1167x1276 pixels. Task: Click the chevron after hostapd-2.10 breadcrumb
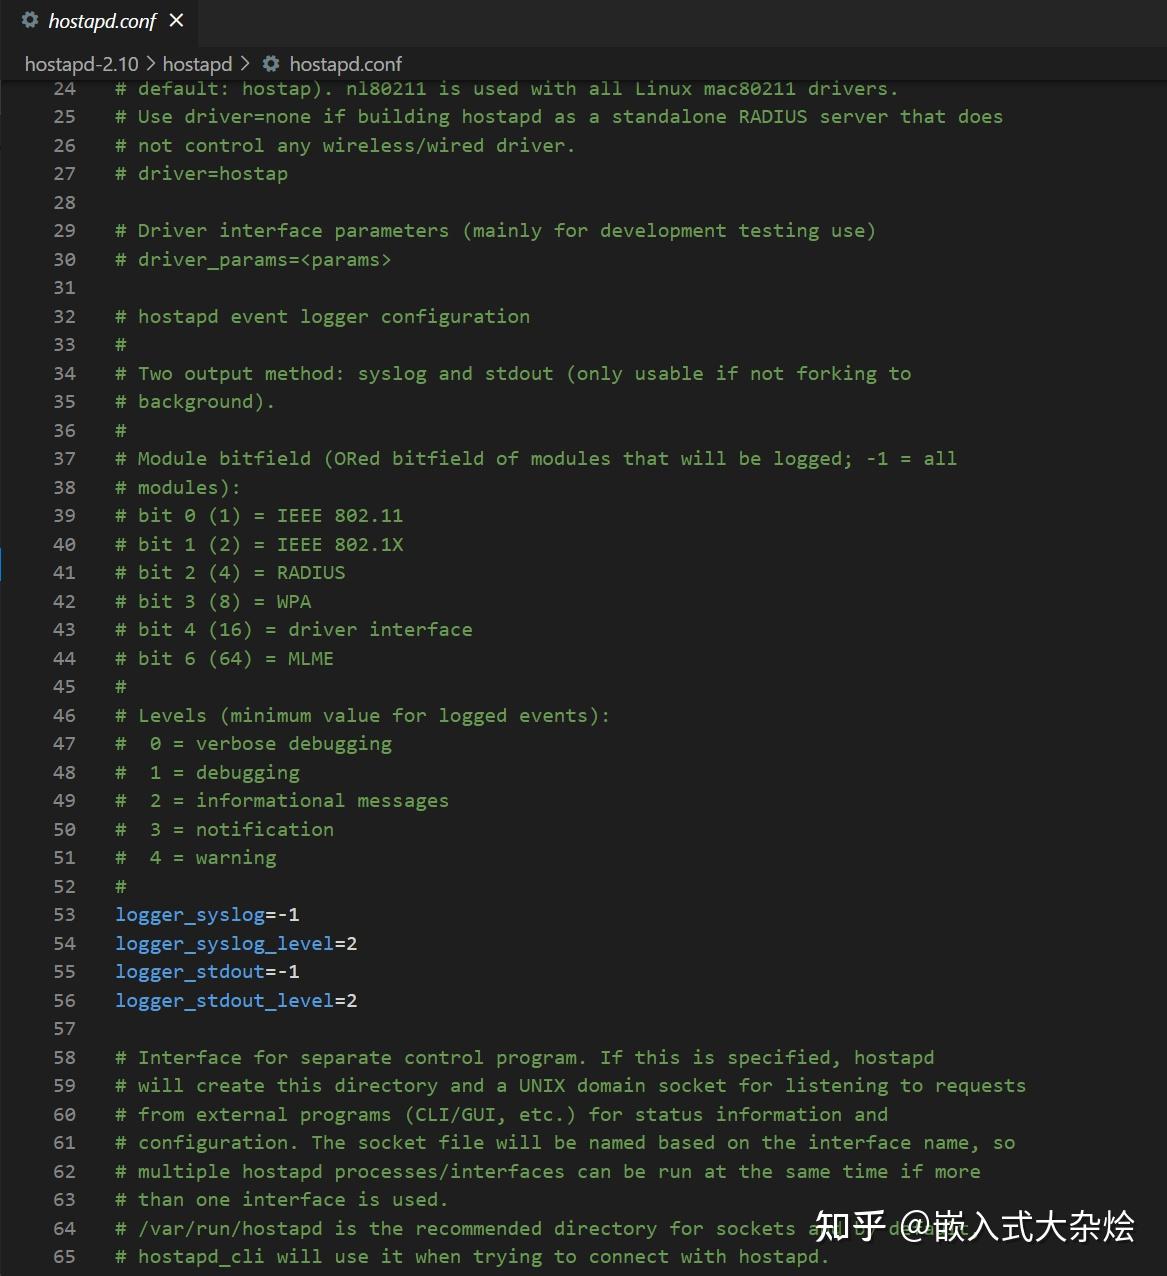(x=151, y=64)
